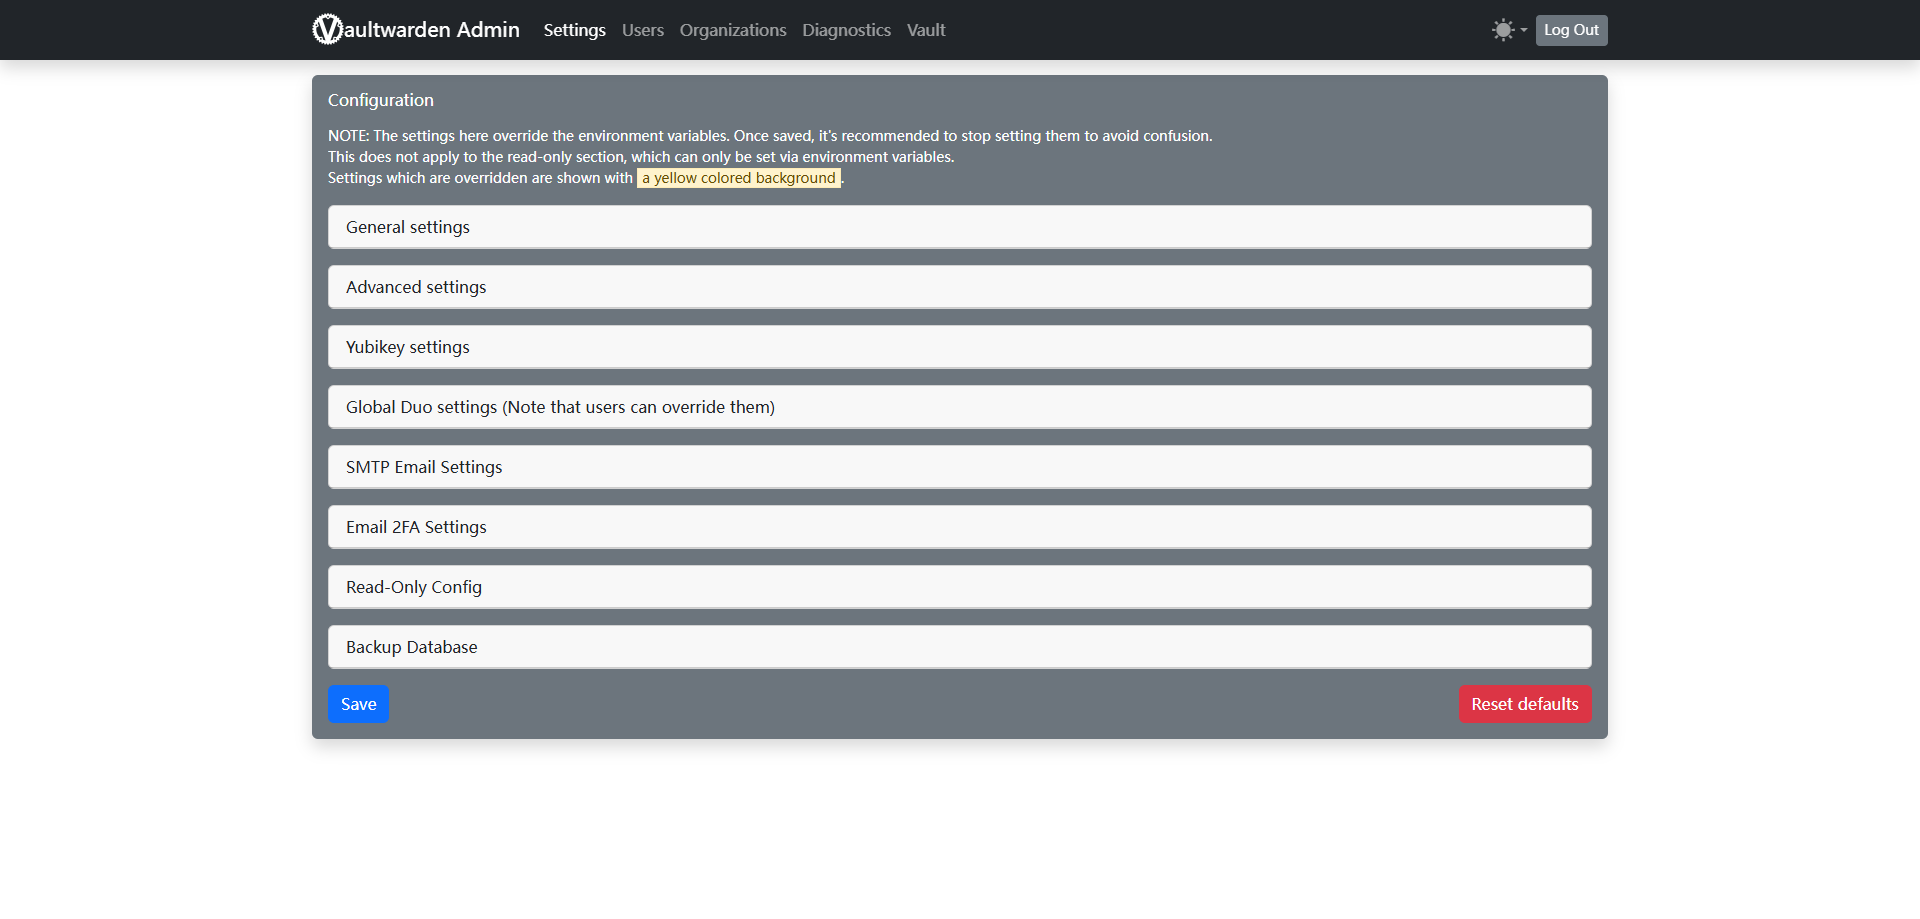This screenshot has width=1920, height=919.
Task: Go to the Users page
Action: click(642, 30)
